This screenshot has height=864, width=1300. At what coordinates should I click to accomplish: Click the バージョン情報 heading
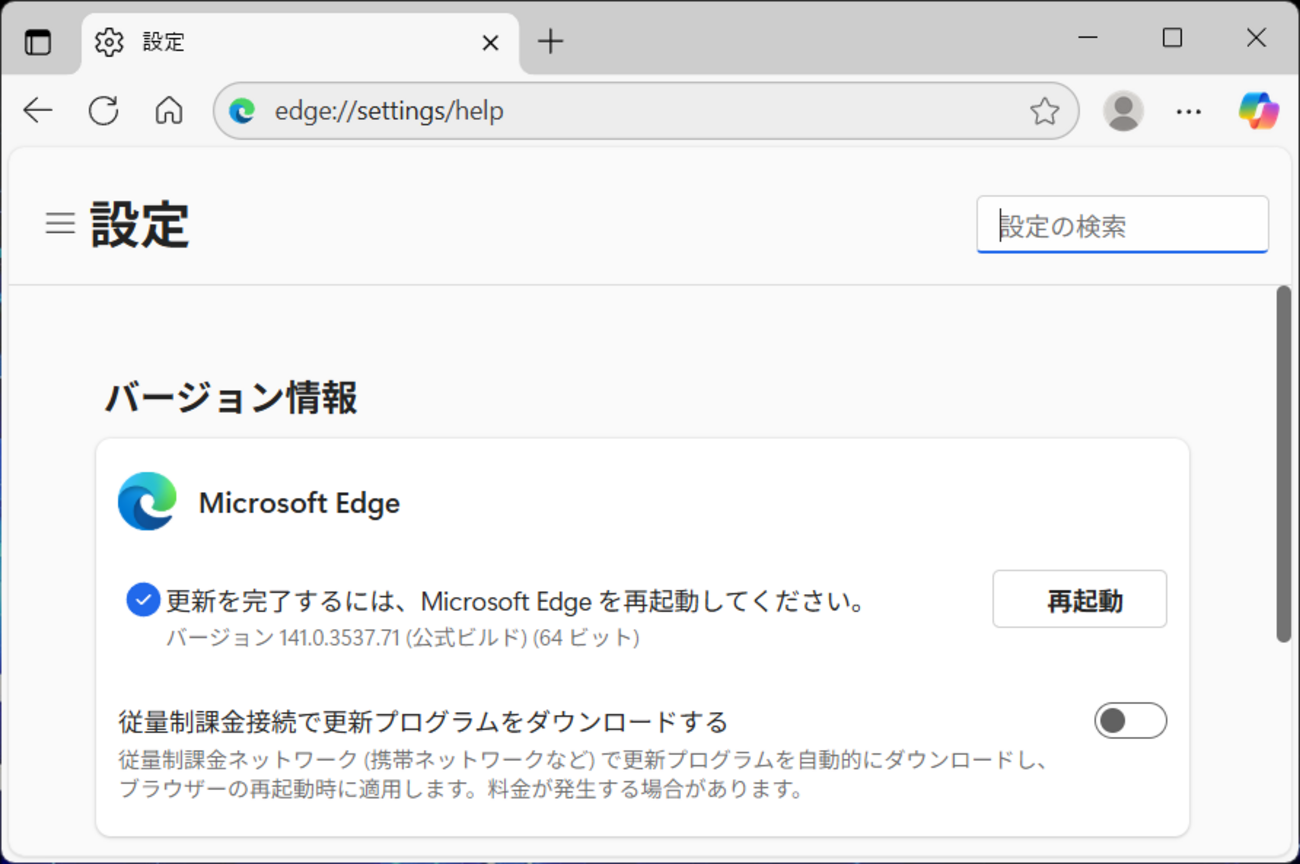click(x=231, y=397)
